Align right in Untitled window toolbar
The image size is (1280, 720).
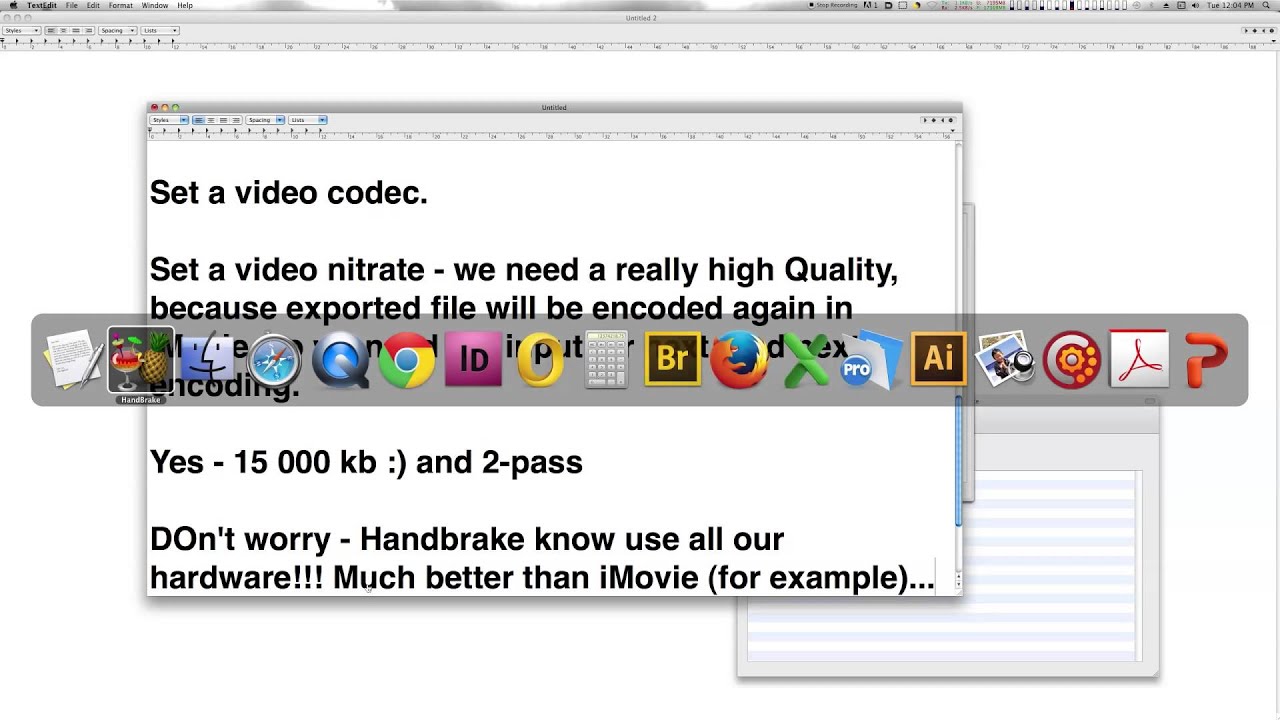pyautogui.click(x=235, y=120)
